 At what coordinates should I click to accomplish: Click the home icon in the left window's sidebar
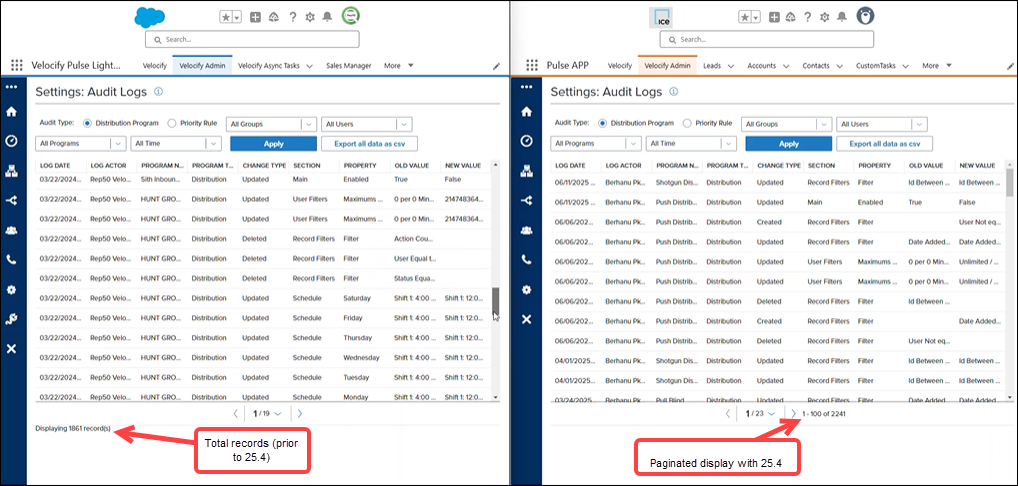pyautogui.click(x=12, y=111)
